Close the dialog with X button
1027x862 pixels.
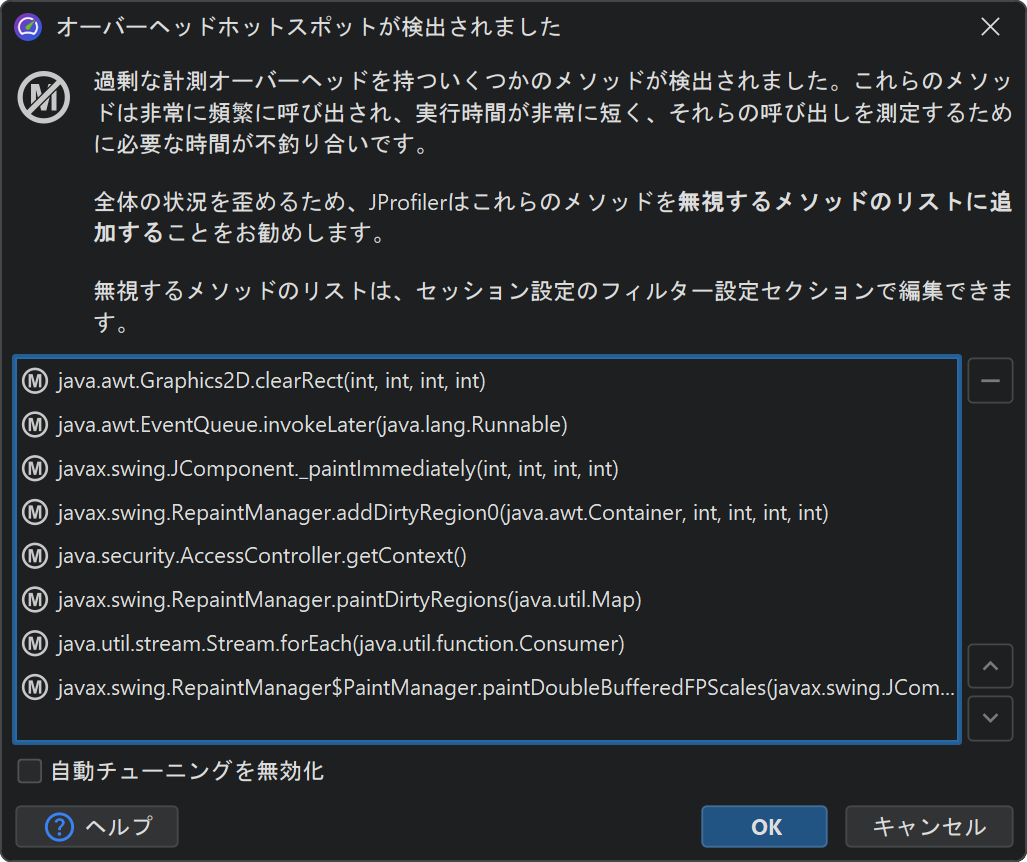[990, 27]
